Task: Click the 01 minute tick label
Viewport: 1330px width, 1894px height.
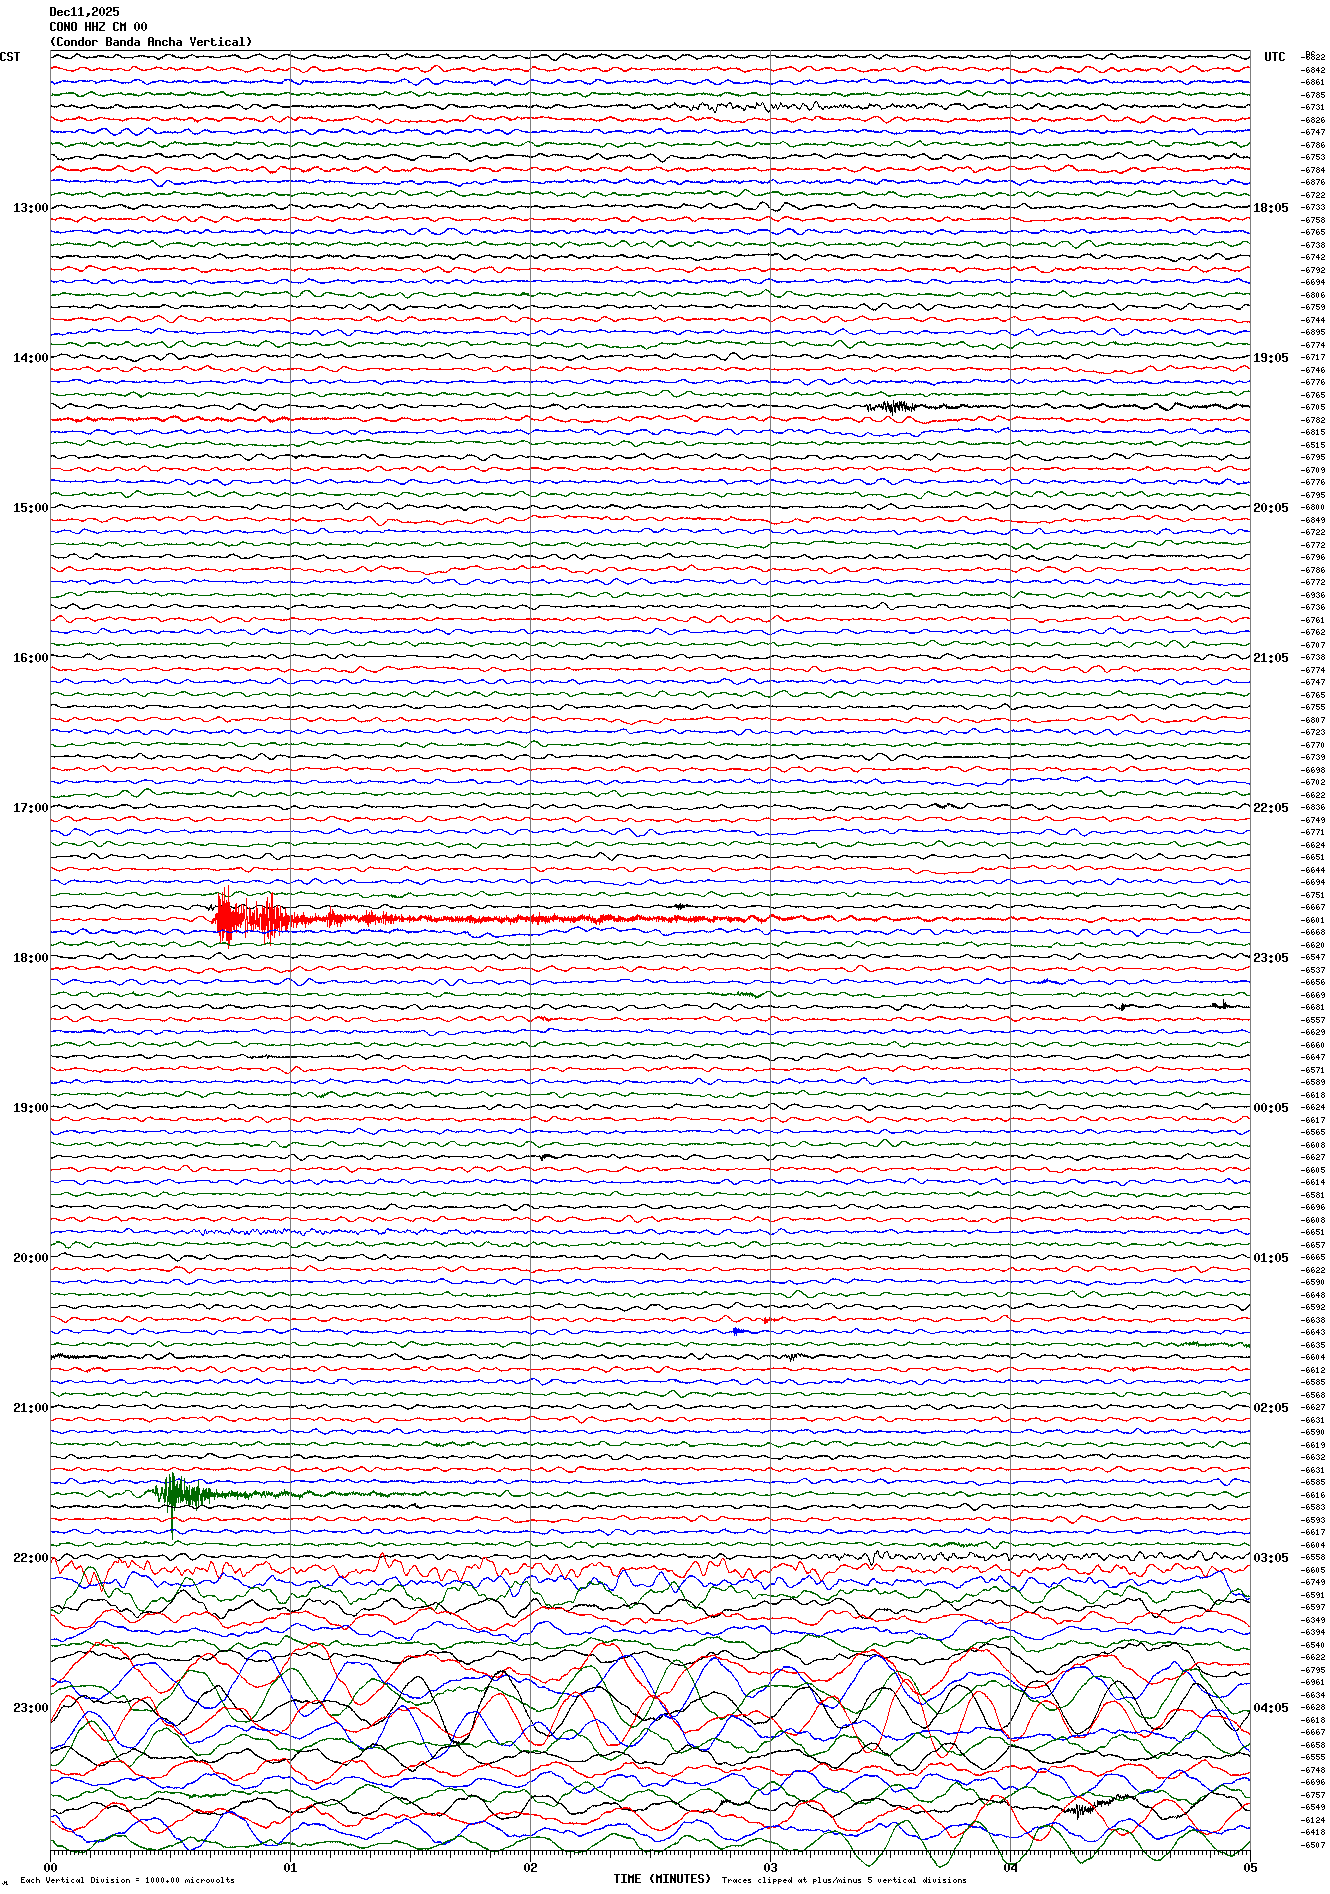Action: click(x=290, y=1867)
